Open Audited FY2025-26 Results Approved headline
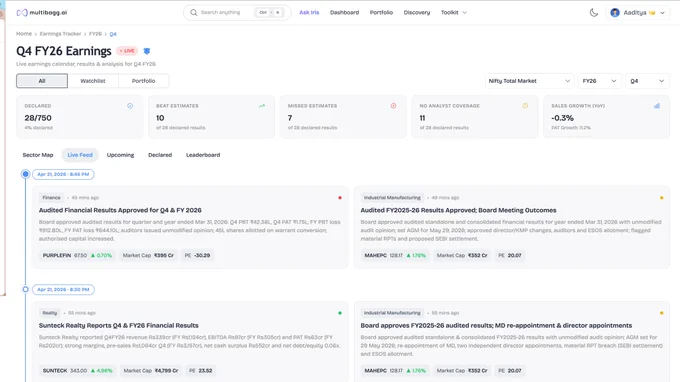The image size is (680, 382). 458,210
